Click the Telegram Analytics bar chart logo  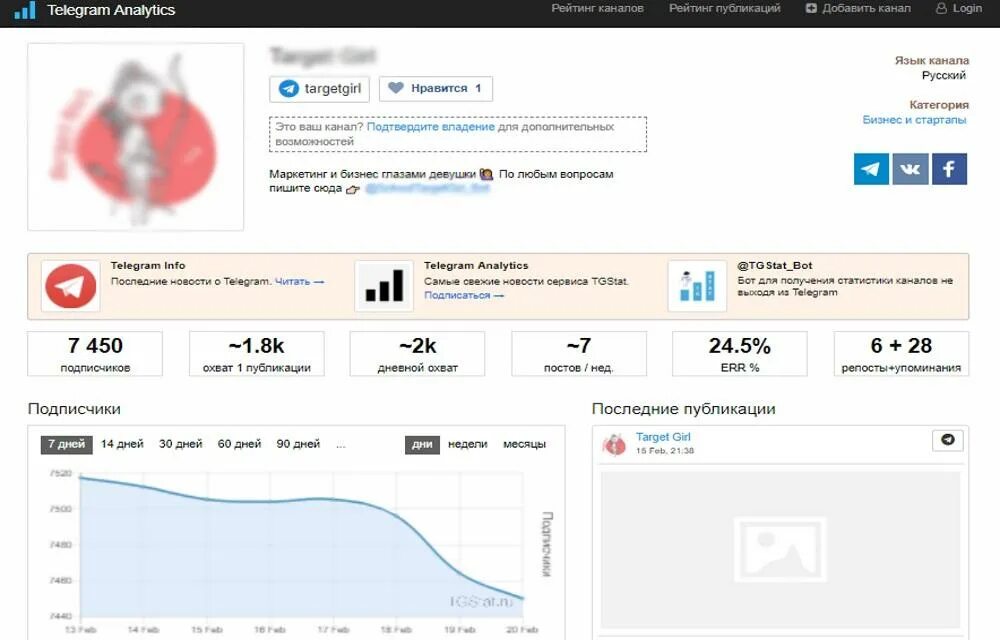[x=24, y=10]
